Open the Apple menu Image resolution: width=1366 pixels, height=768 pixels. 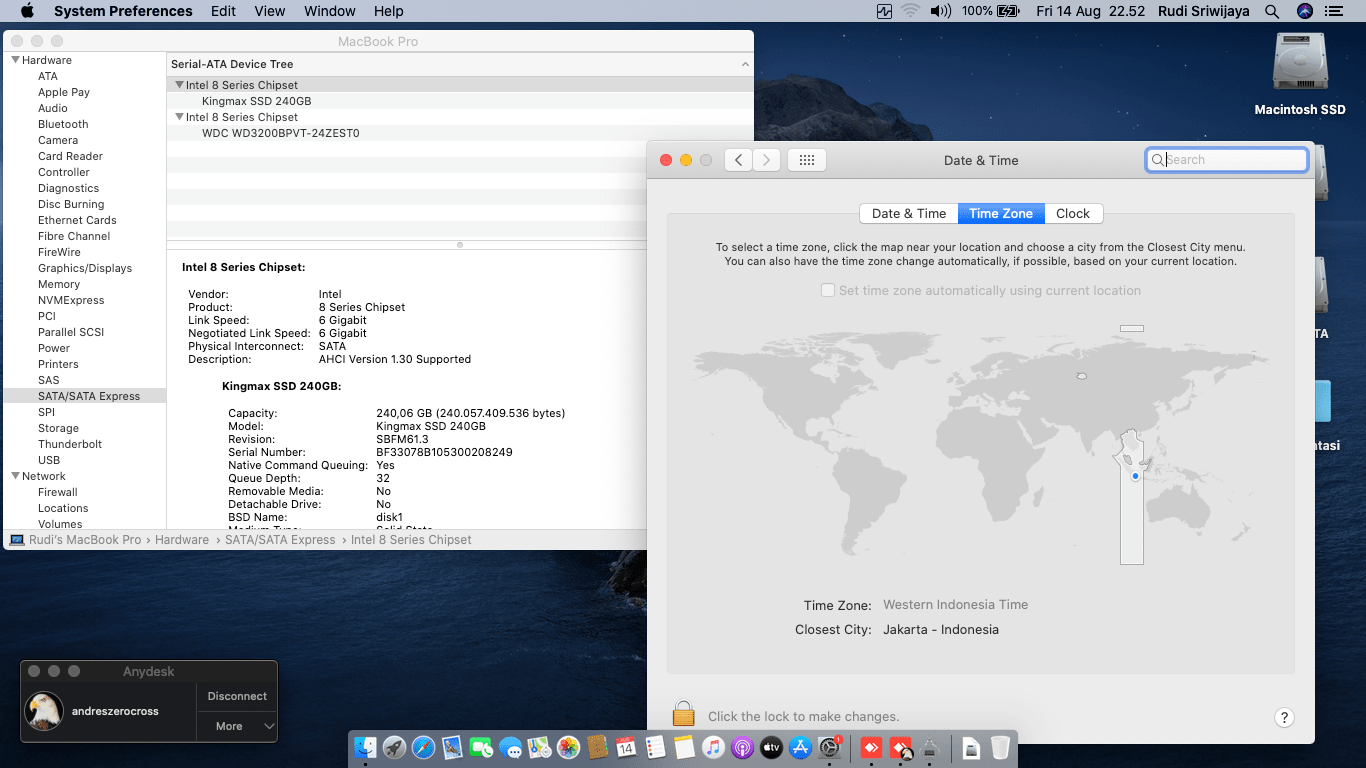pyautogui.click(x=27, y=11)
